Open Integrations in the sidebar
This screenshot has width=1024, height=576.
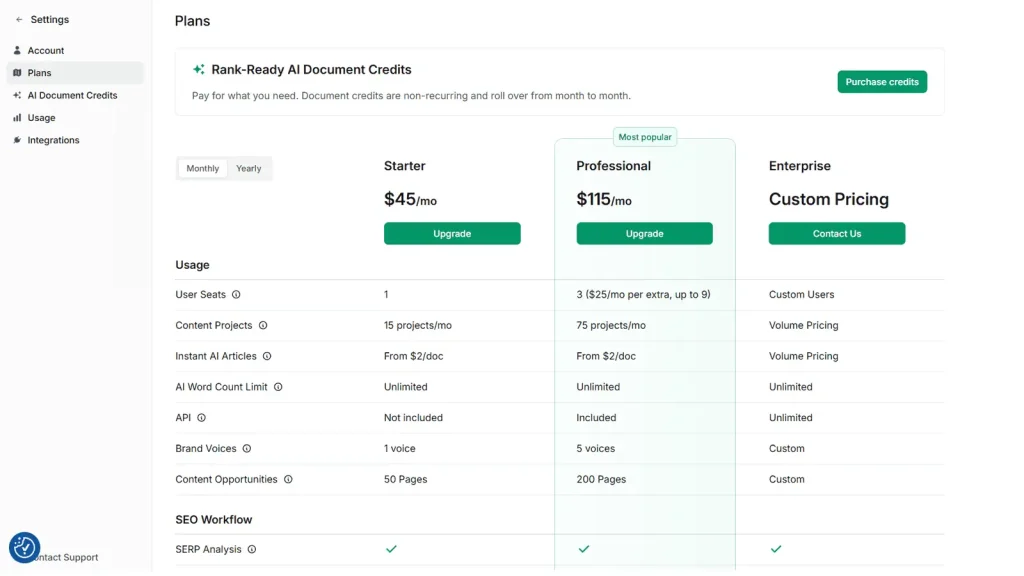point(53,141)
